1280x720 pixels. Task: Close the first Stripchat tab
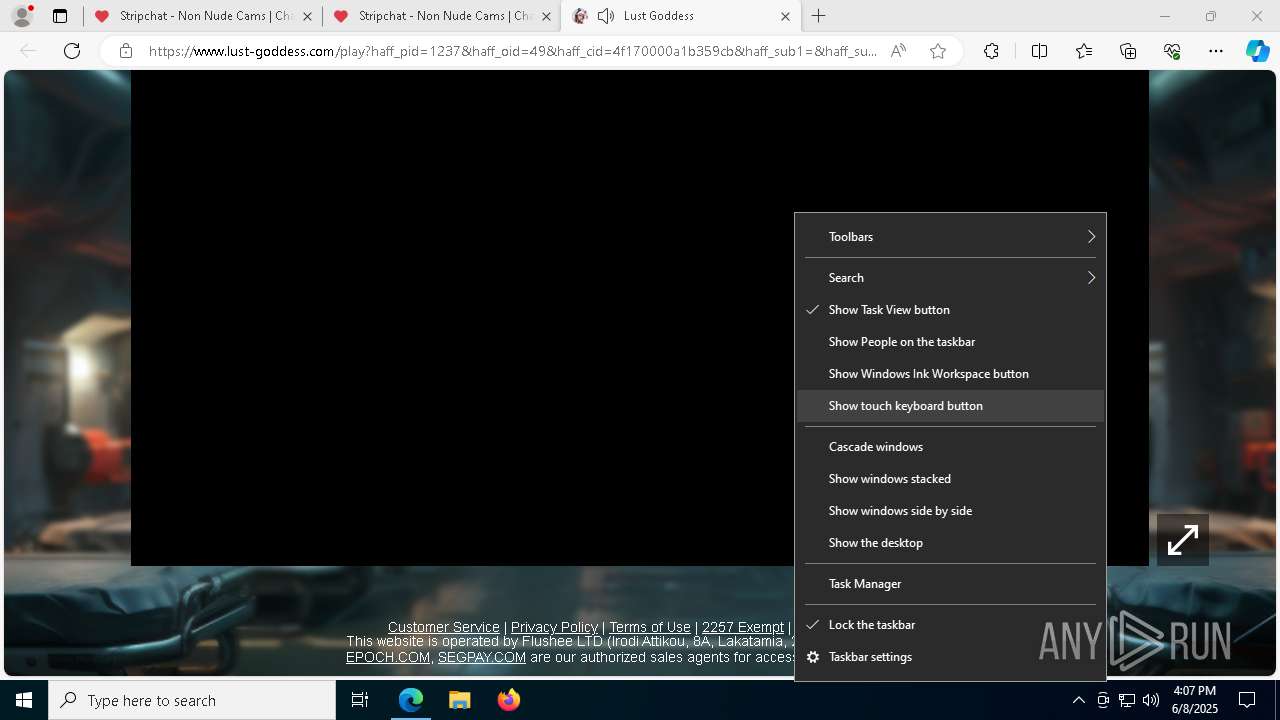coord(307,16)
